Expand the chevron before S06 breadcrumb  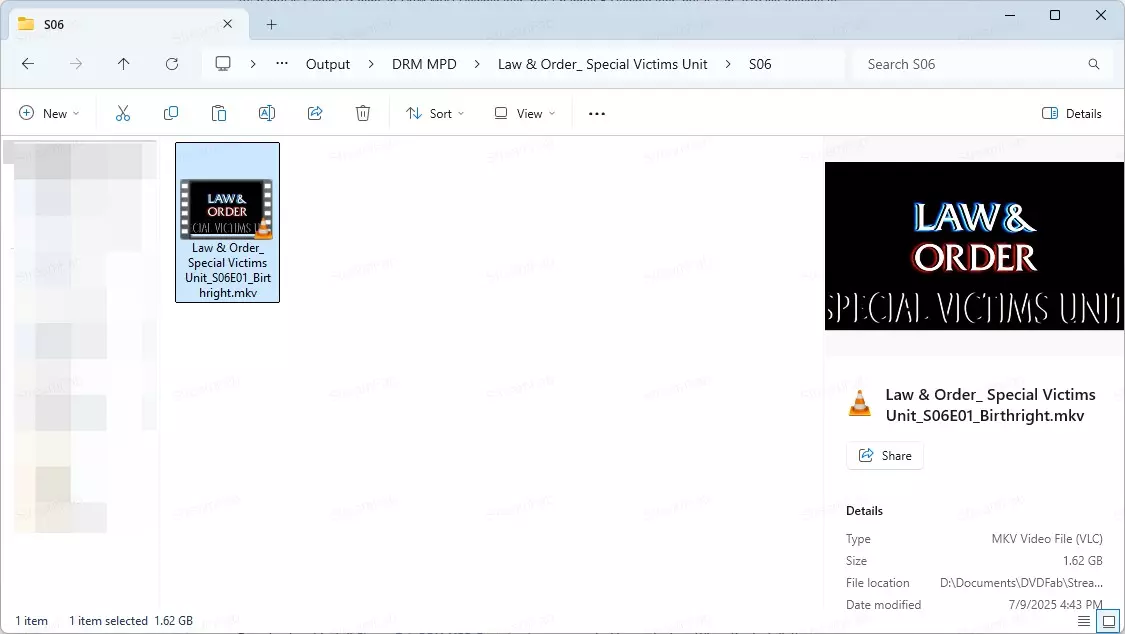pos(728,64)
